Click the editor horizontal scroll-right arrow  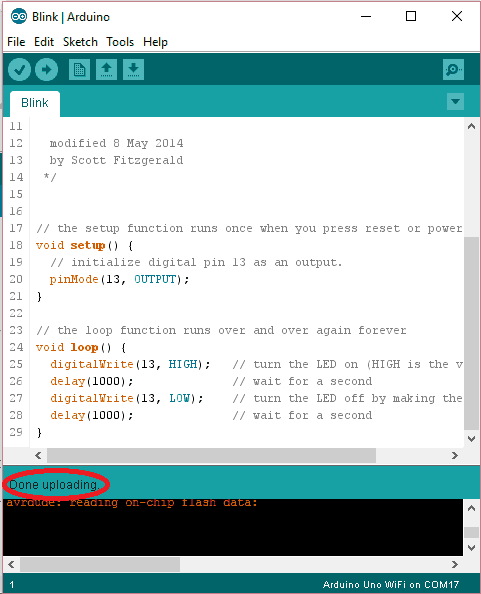tap(454, 455)
